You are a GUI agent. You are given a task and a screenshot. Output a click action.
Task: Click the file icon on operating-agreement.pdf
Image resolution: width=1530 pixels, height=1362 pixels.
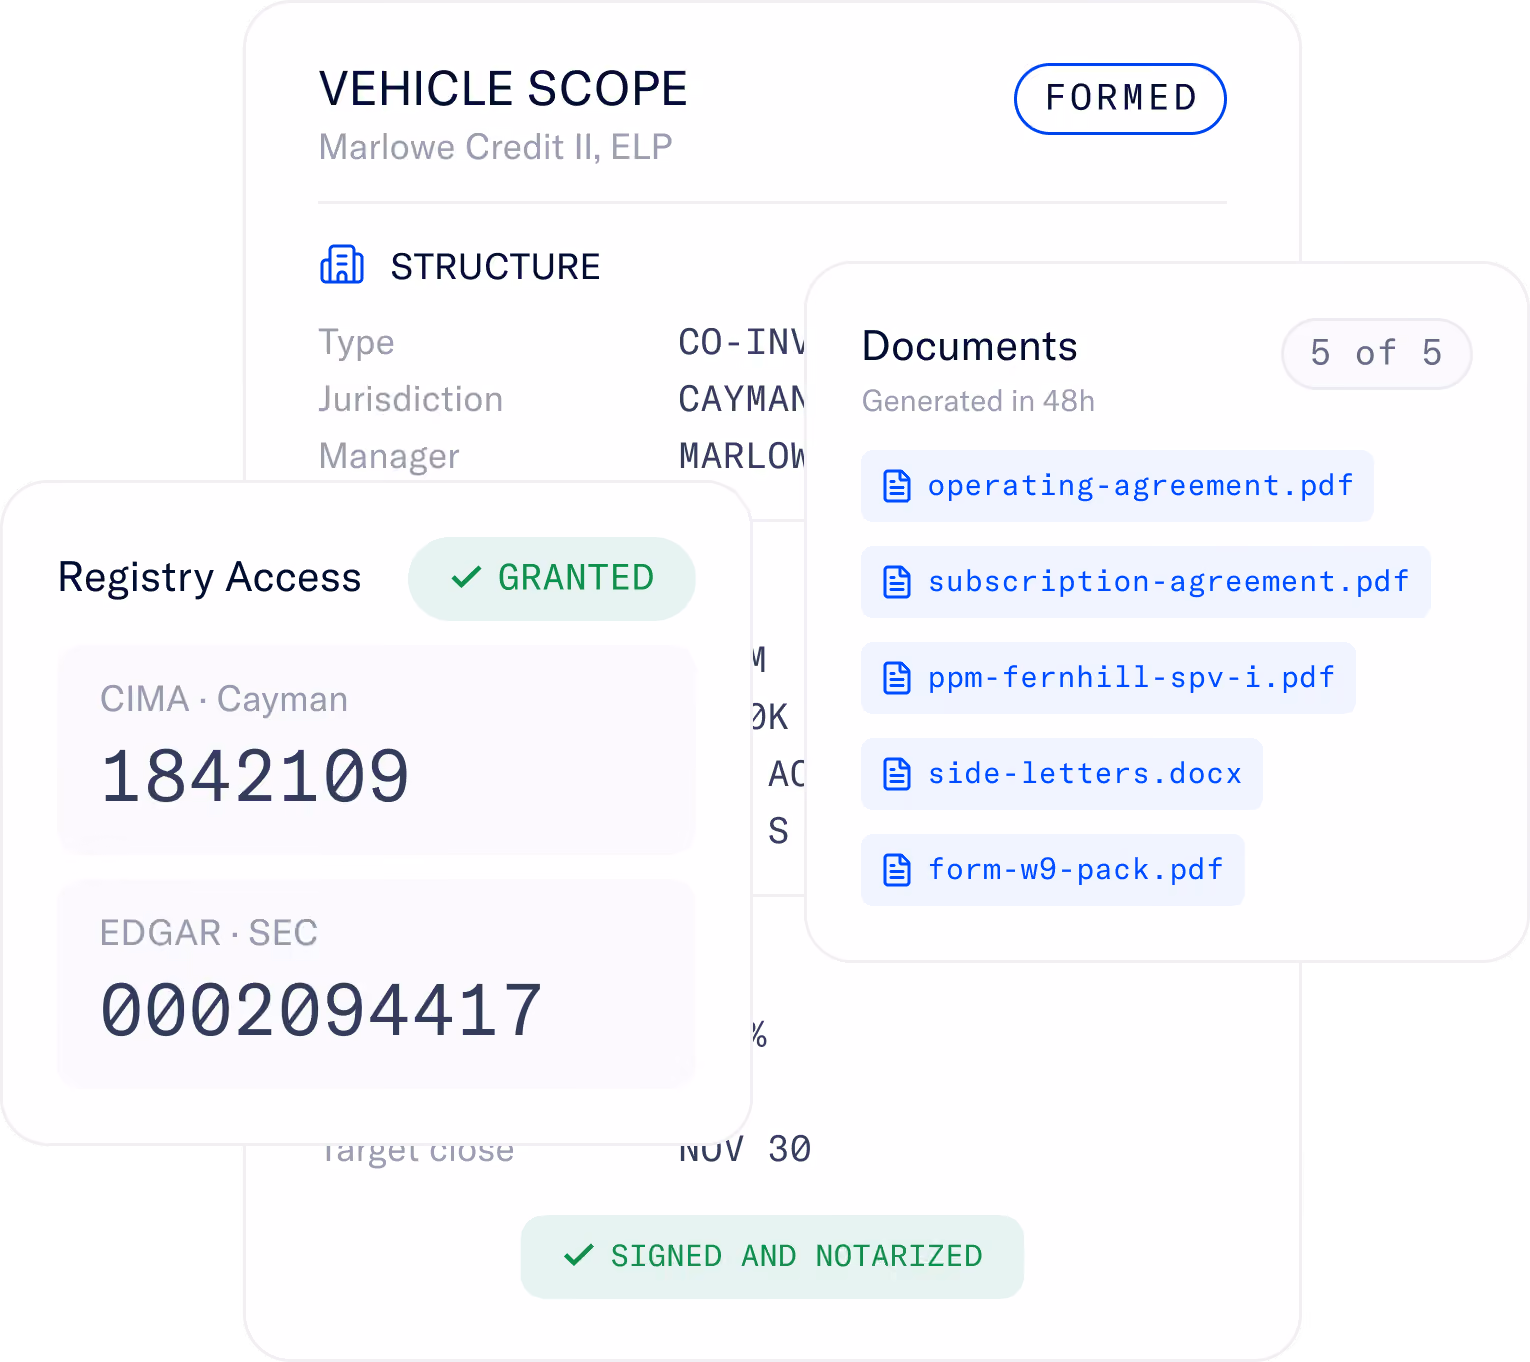click(x=897, y=486)
